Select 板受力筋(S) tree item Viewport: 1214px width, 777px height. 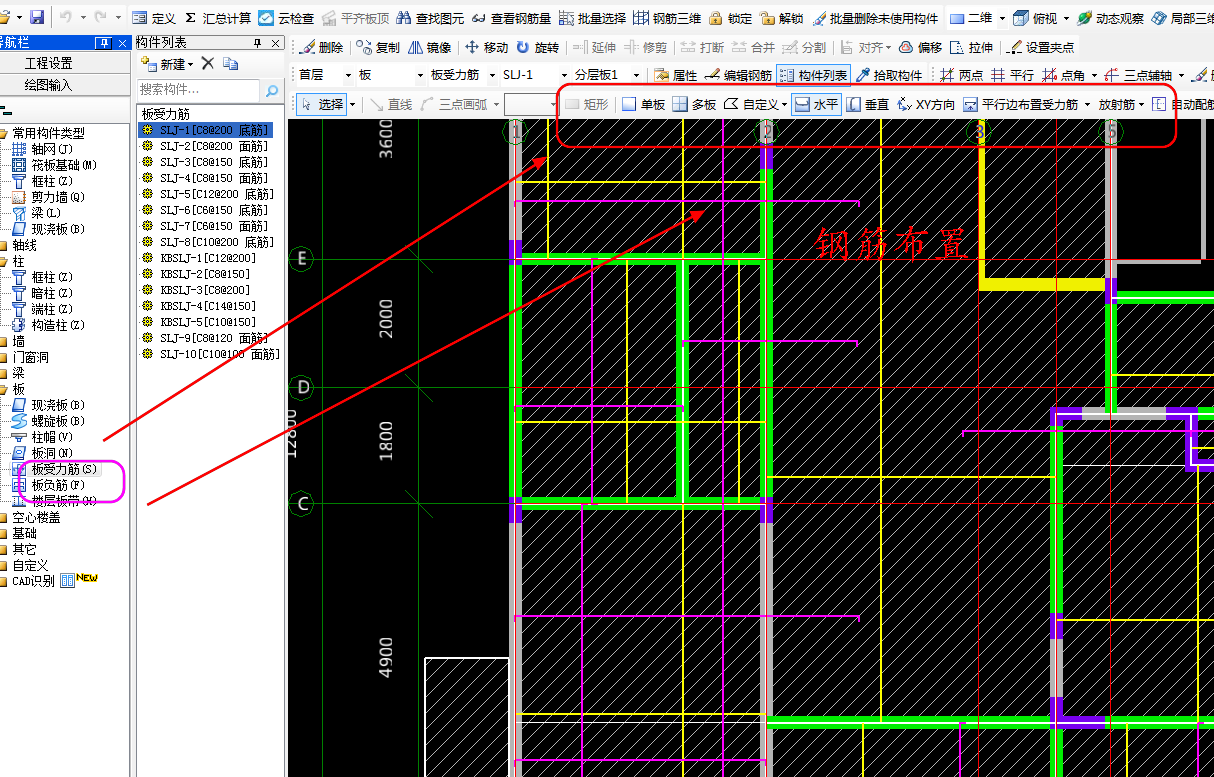[65, 469]
